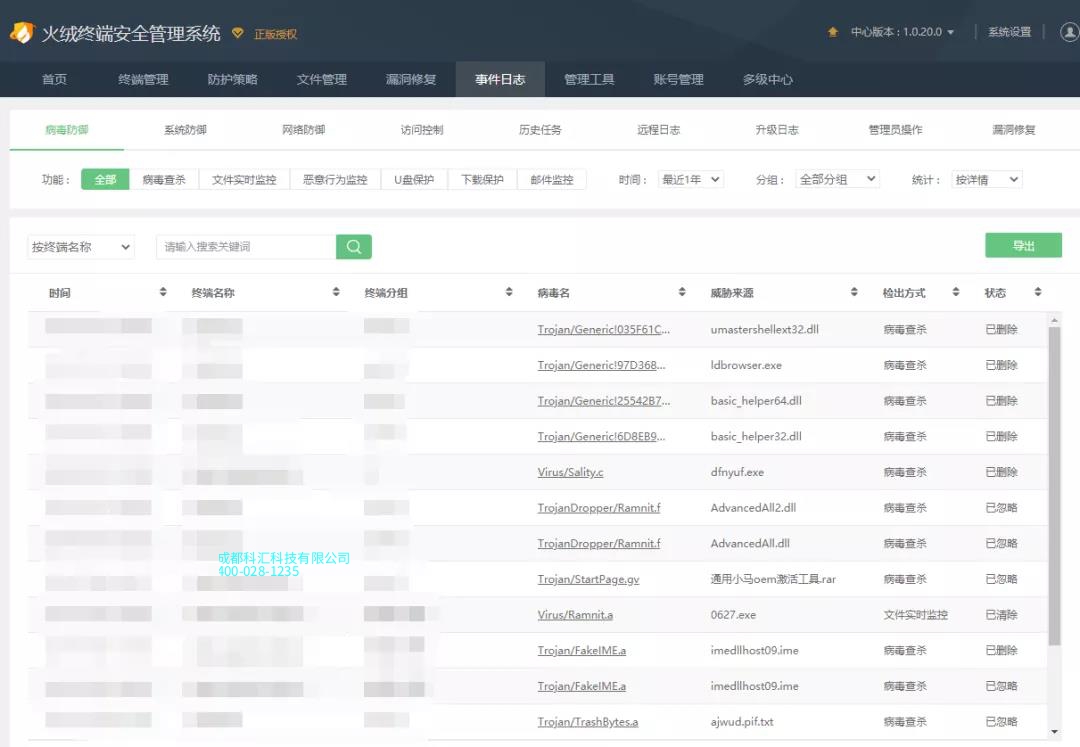Sort table by 时间 column arrows

pyautogui.click(x=163, y=292)
